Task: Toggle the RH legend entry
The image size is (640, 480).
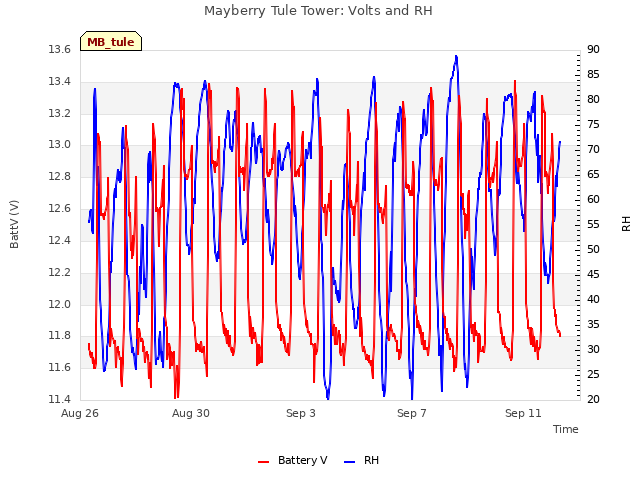Action: tap(361, 460)
